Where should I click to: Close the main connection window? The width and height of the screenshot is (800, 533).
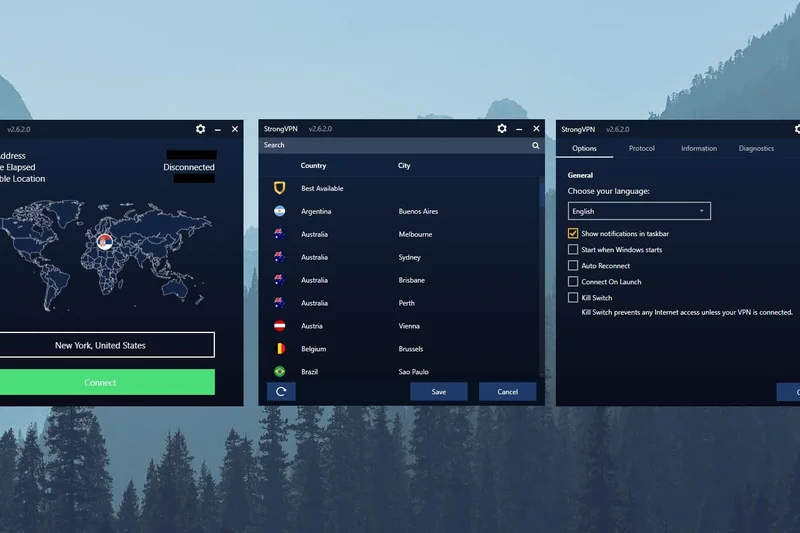click(x=235, y=129)
